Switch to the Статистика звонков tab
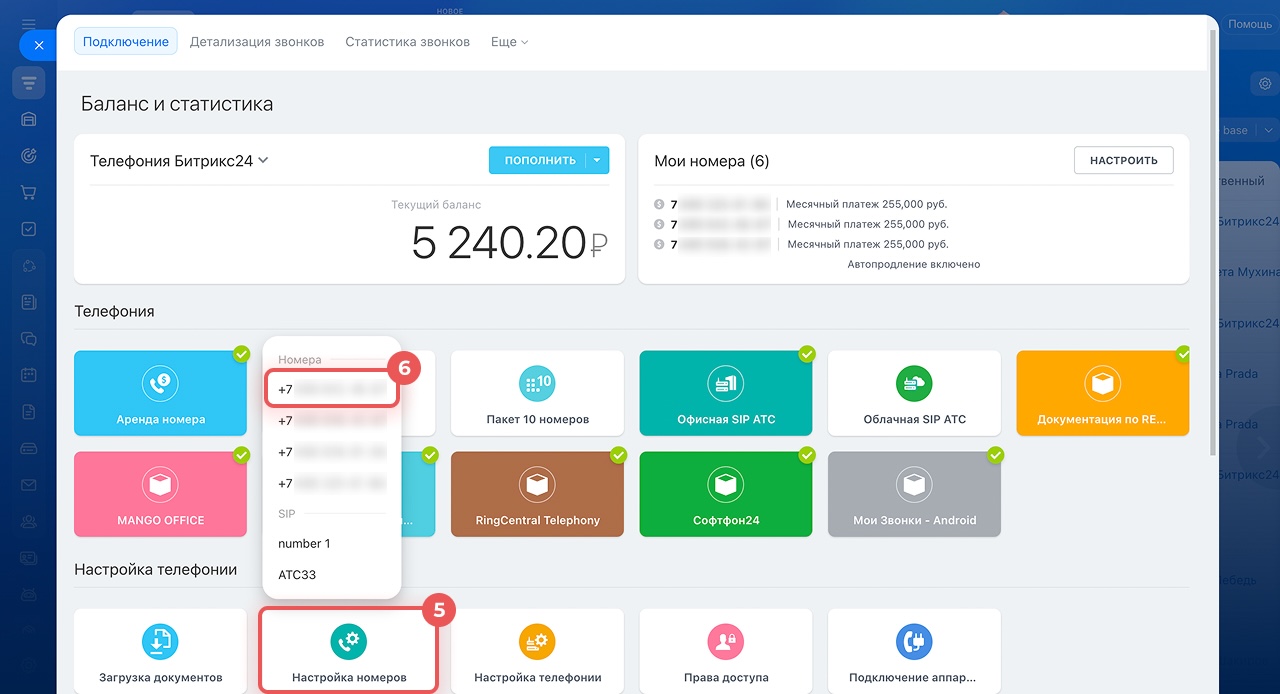Viewport: 1280px width, 694px height. click(x=407, y=42)
